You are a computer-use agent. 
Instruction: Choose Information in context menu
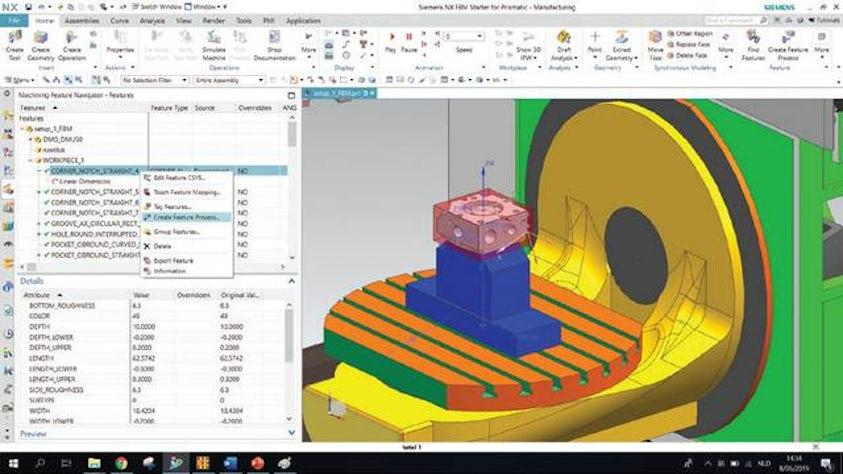tap(187, 271)
